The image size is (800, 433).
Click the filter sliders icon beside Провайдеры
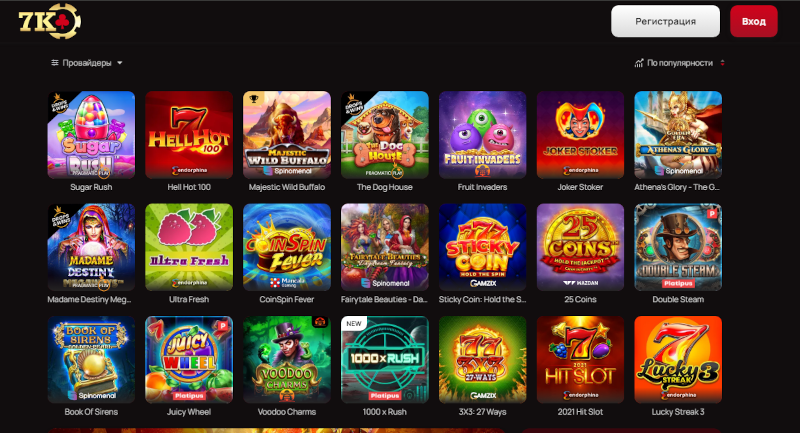[55, 63]
